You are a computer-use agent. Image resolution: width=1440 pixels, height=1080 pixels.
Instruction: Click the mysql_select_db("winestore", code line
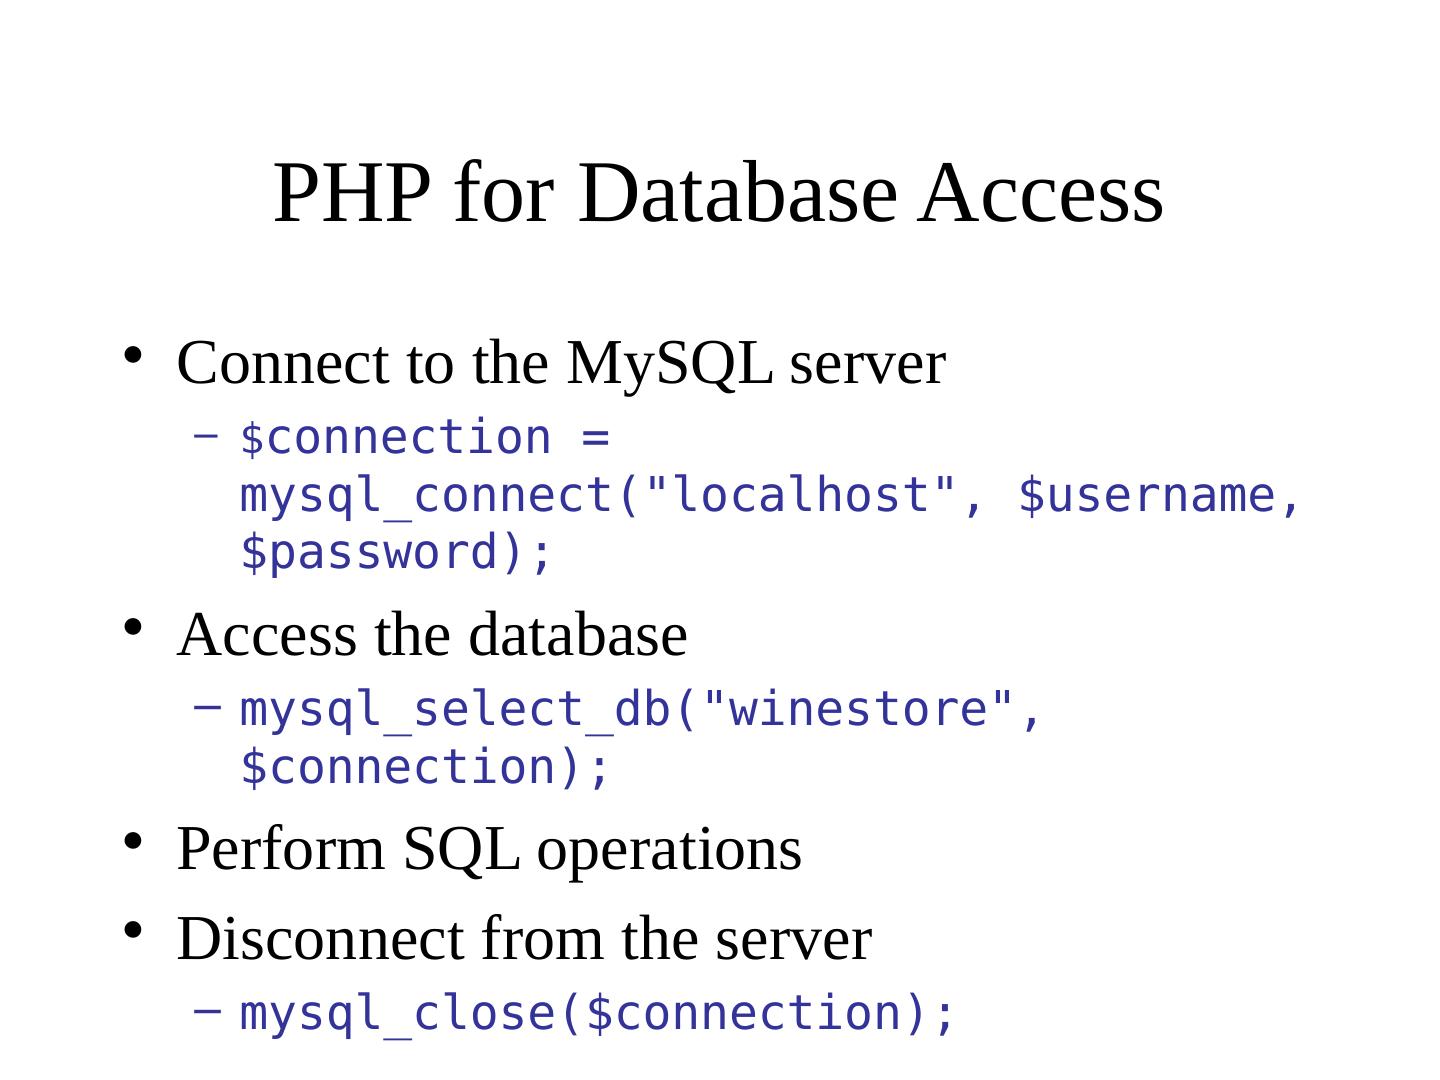click(642, 710)
